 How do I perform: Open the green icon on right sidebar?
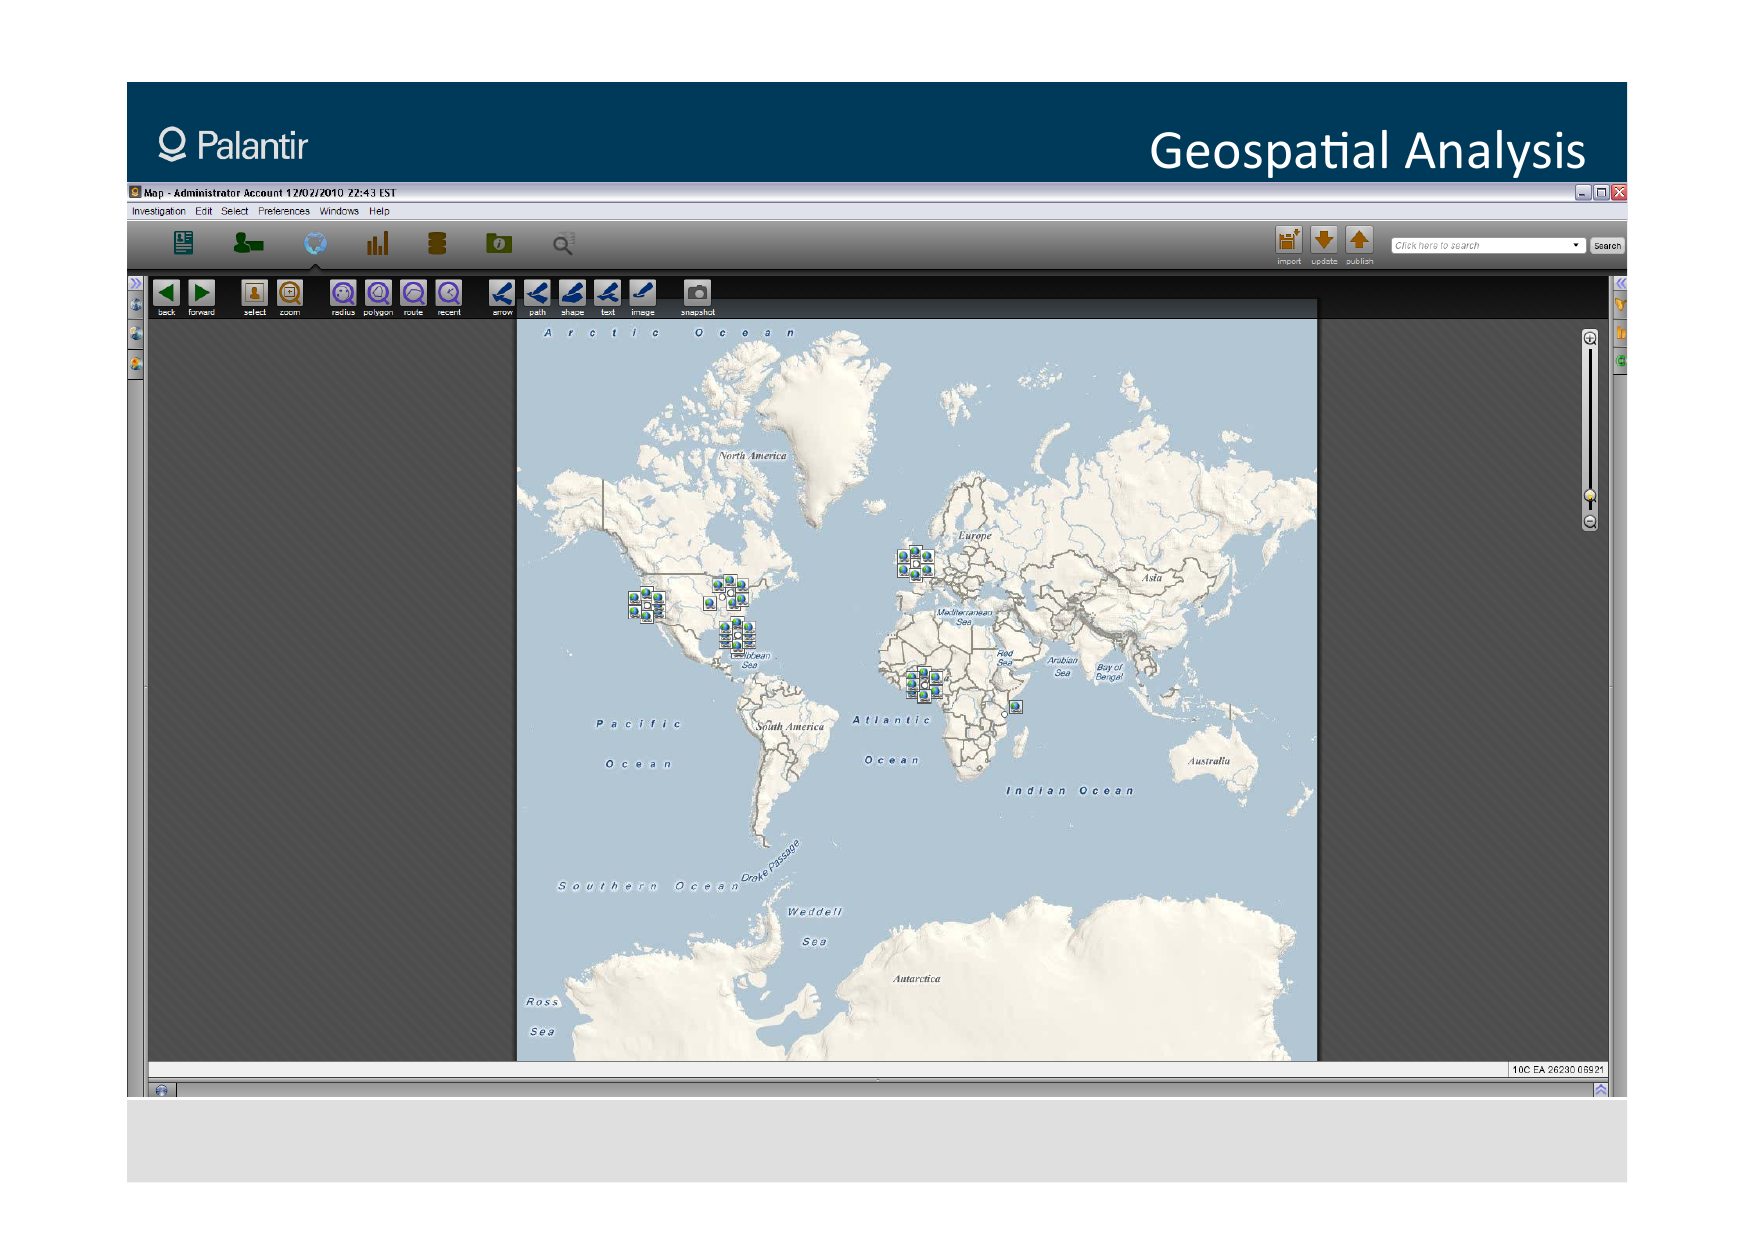point(1621,360)
